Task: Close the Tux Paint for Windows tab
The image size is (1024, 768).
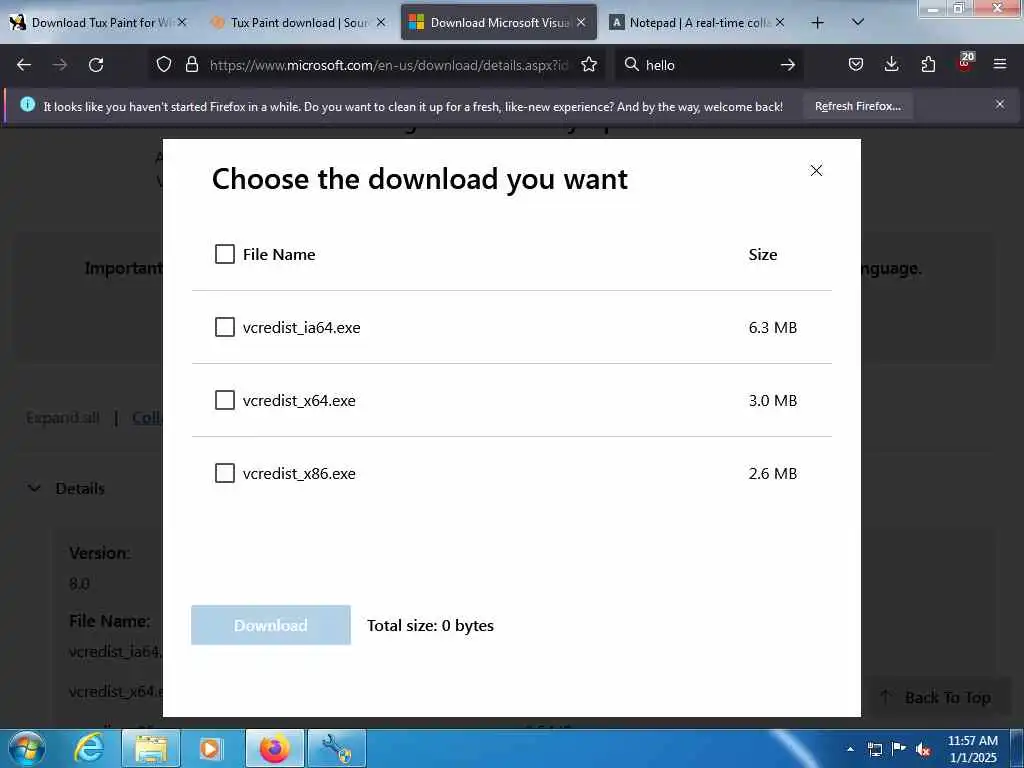Action: click(x=182, y=22)
